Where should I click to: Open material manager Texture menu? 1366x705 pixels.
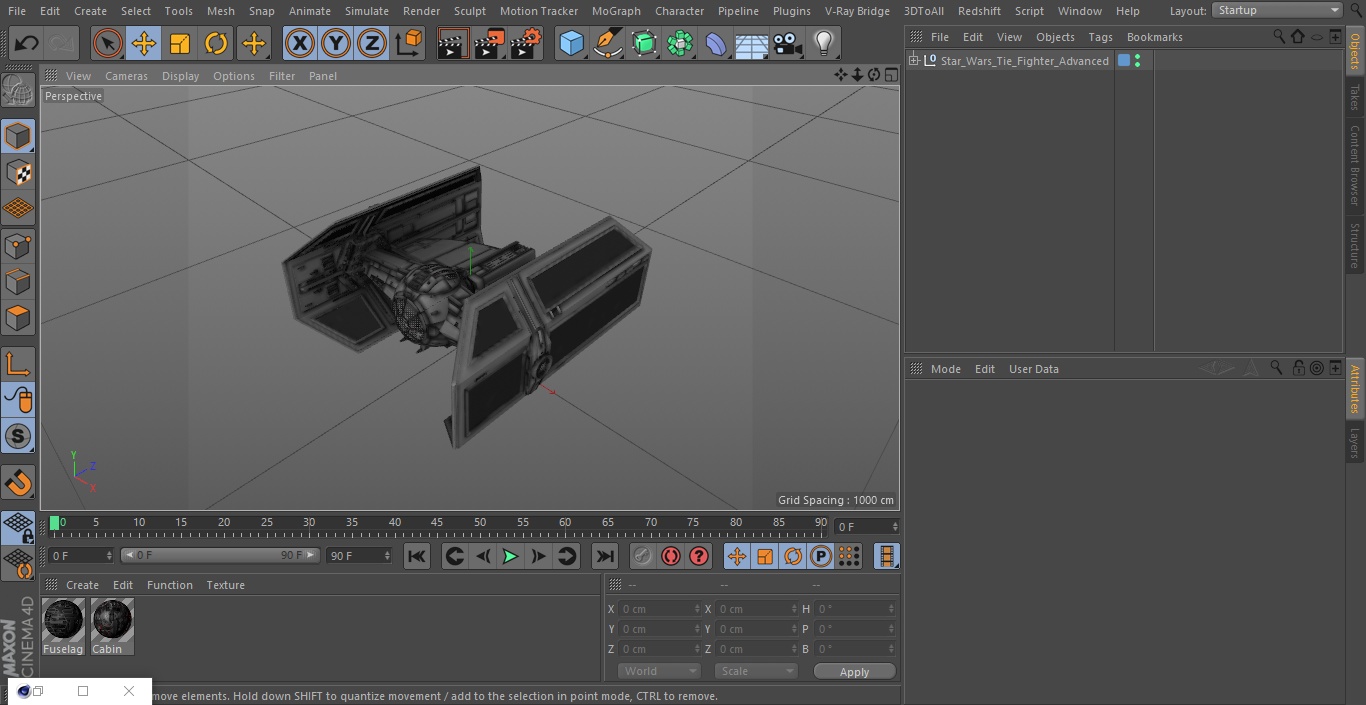pyautogui.click(x=225, y=585)
